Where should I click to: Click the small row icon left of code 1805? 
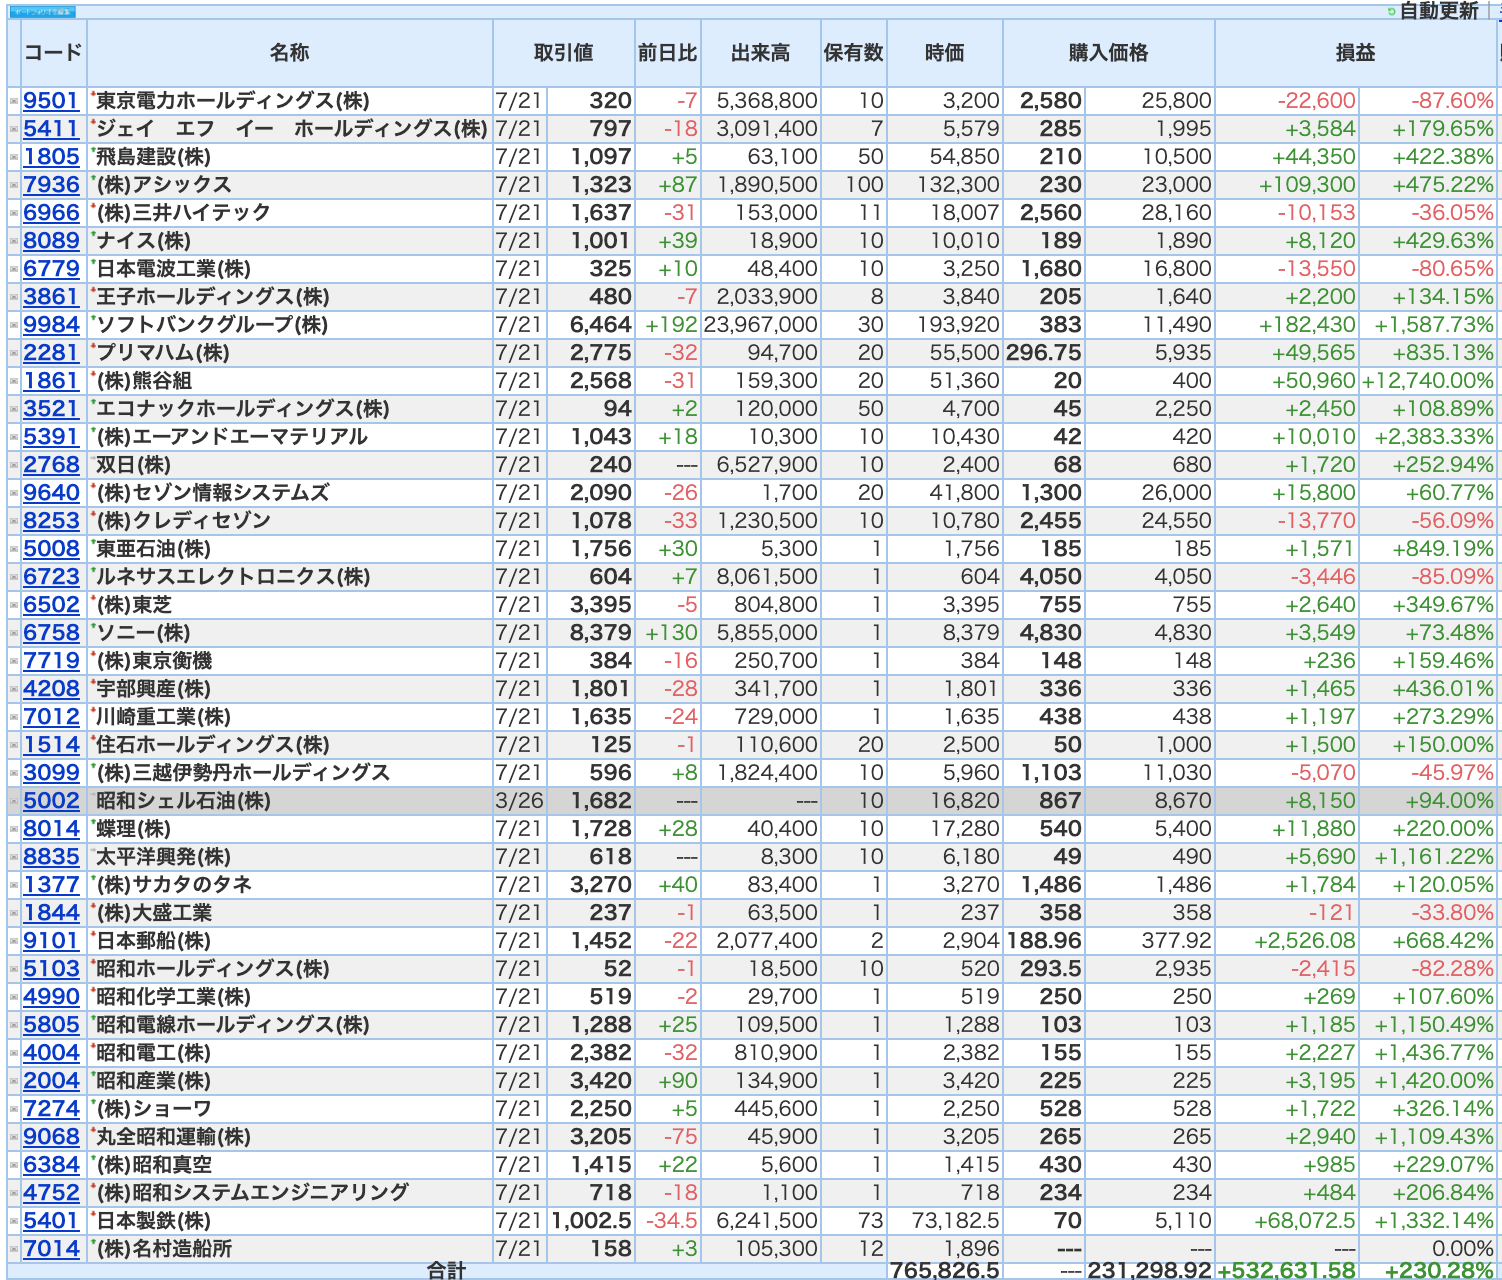point(14,157)
